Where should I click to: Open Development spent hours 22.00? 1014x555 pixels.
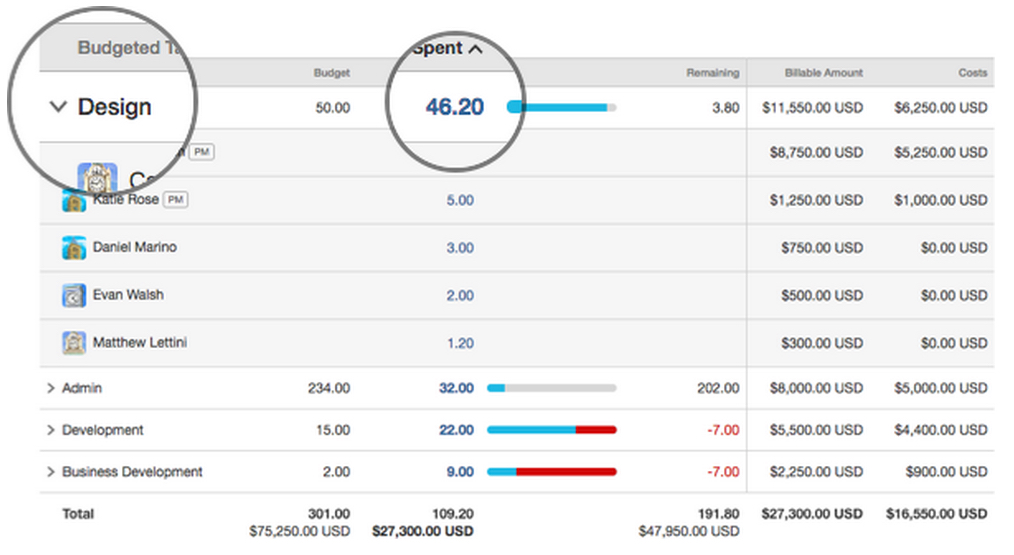[457, 430]
